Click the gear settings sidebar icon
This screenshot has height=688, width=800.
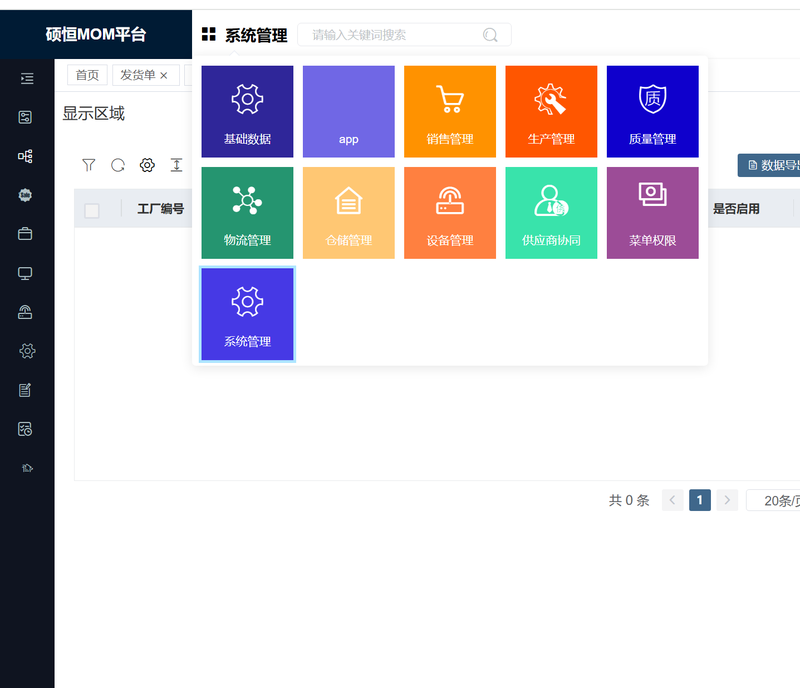pyautogui.click(x=27, y=351)
